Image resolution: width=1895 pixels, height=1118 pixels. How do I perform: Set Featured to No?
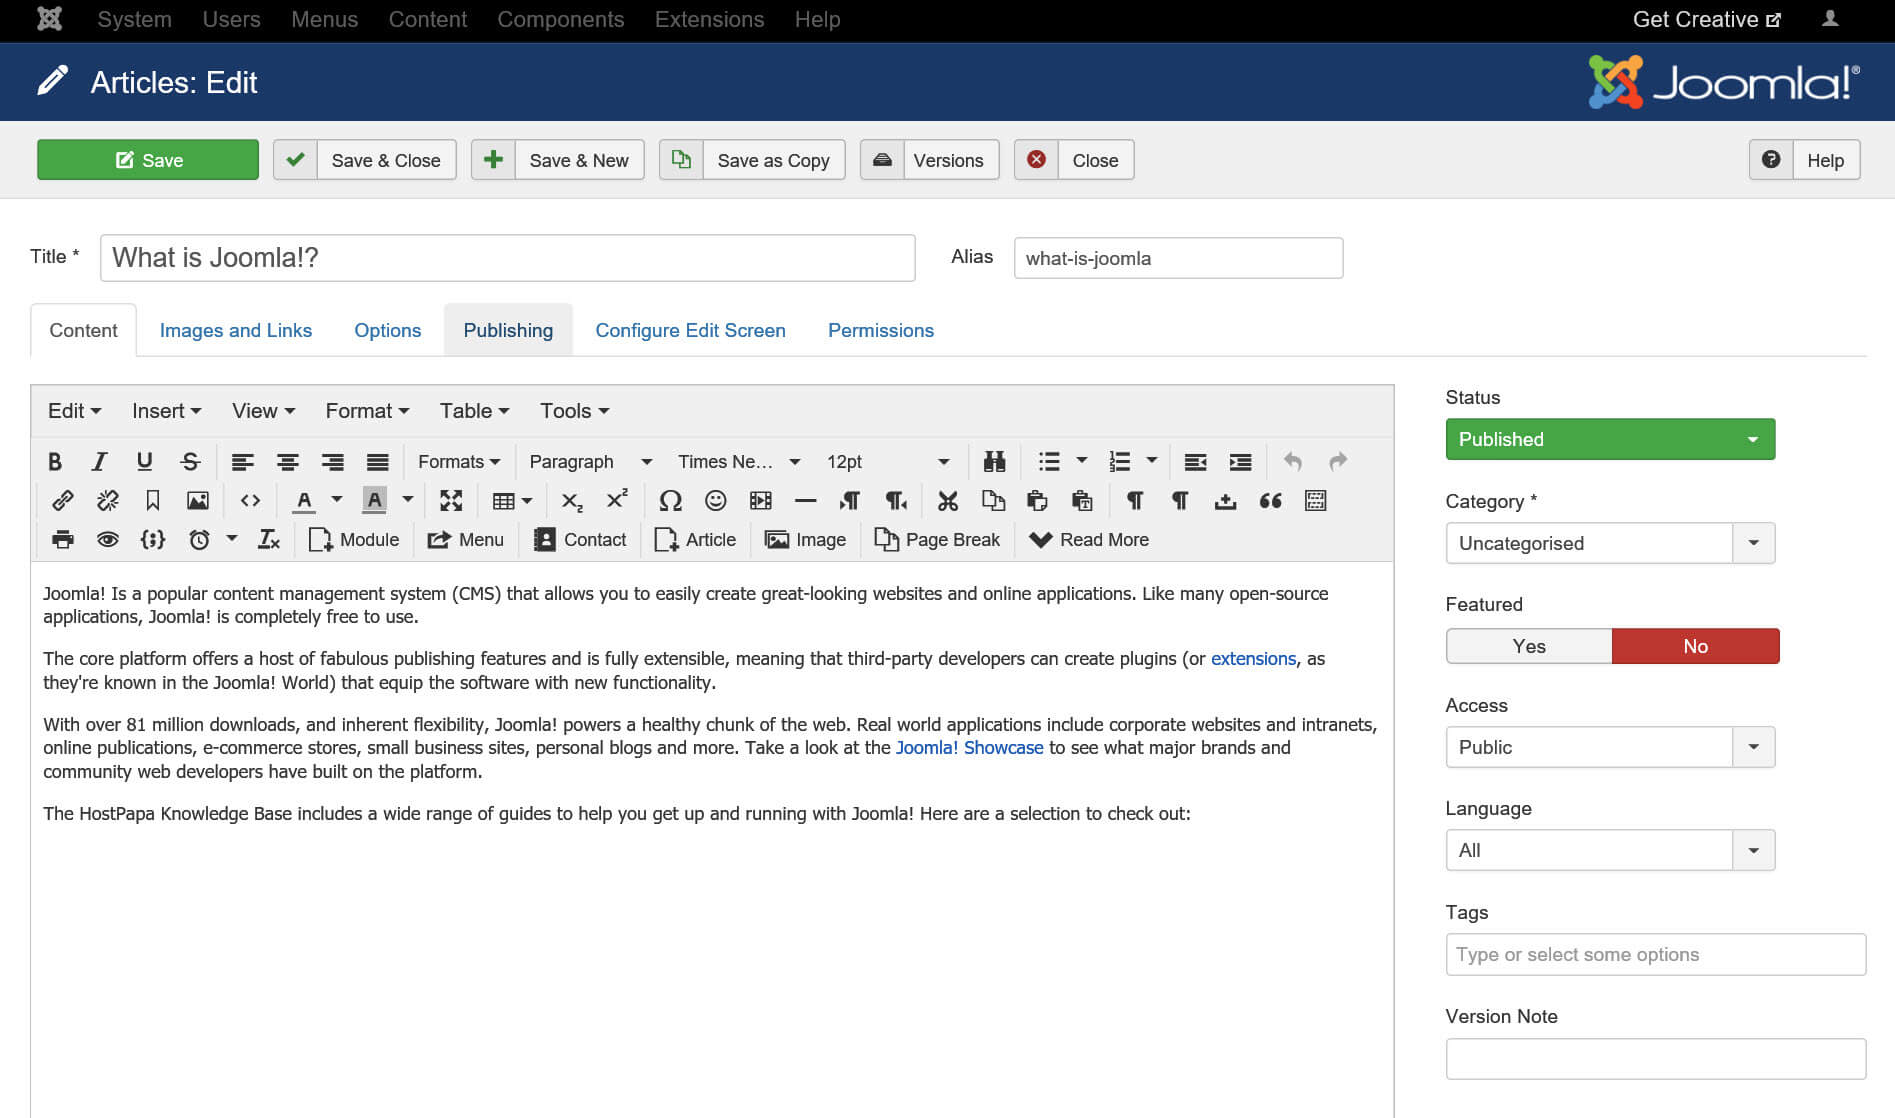[x=1696, y=646]
